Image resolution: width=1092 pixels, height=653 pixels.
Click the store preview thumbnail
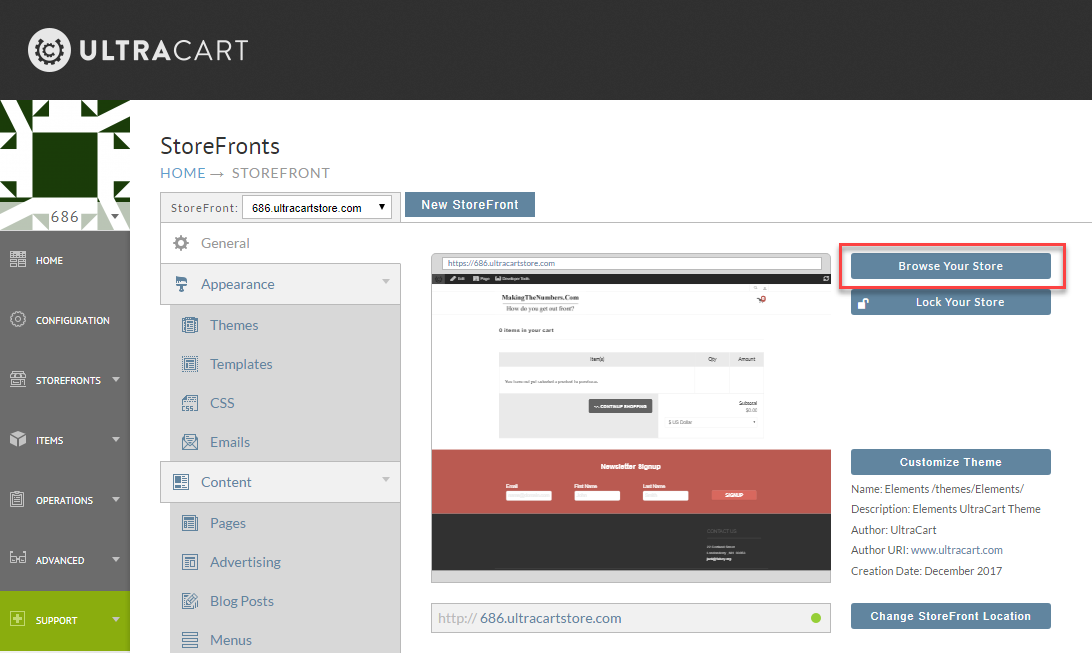point(631,418)
